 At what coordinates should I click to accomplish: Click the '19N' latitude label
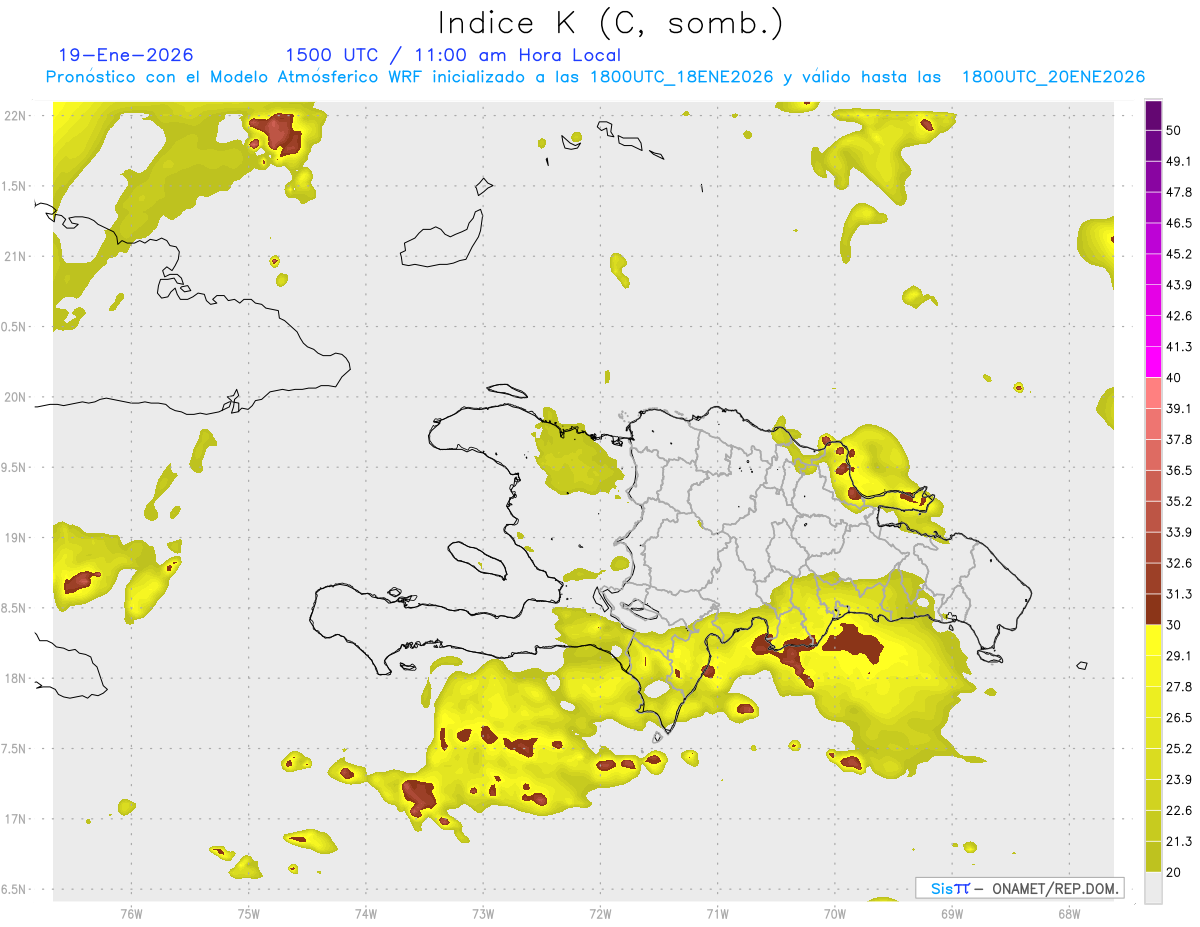point(16,537)
